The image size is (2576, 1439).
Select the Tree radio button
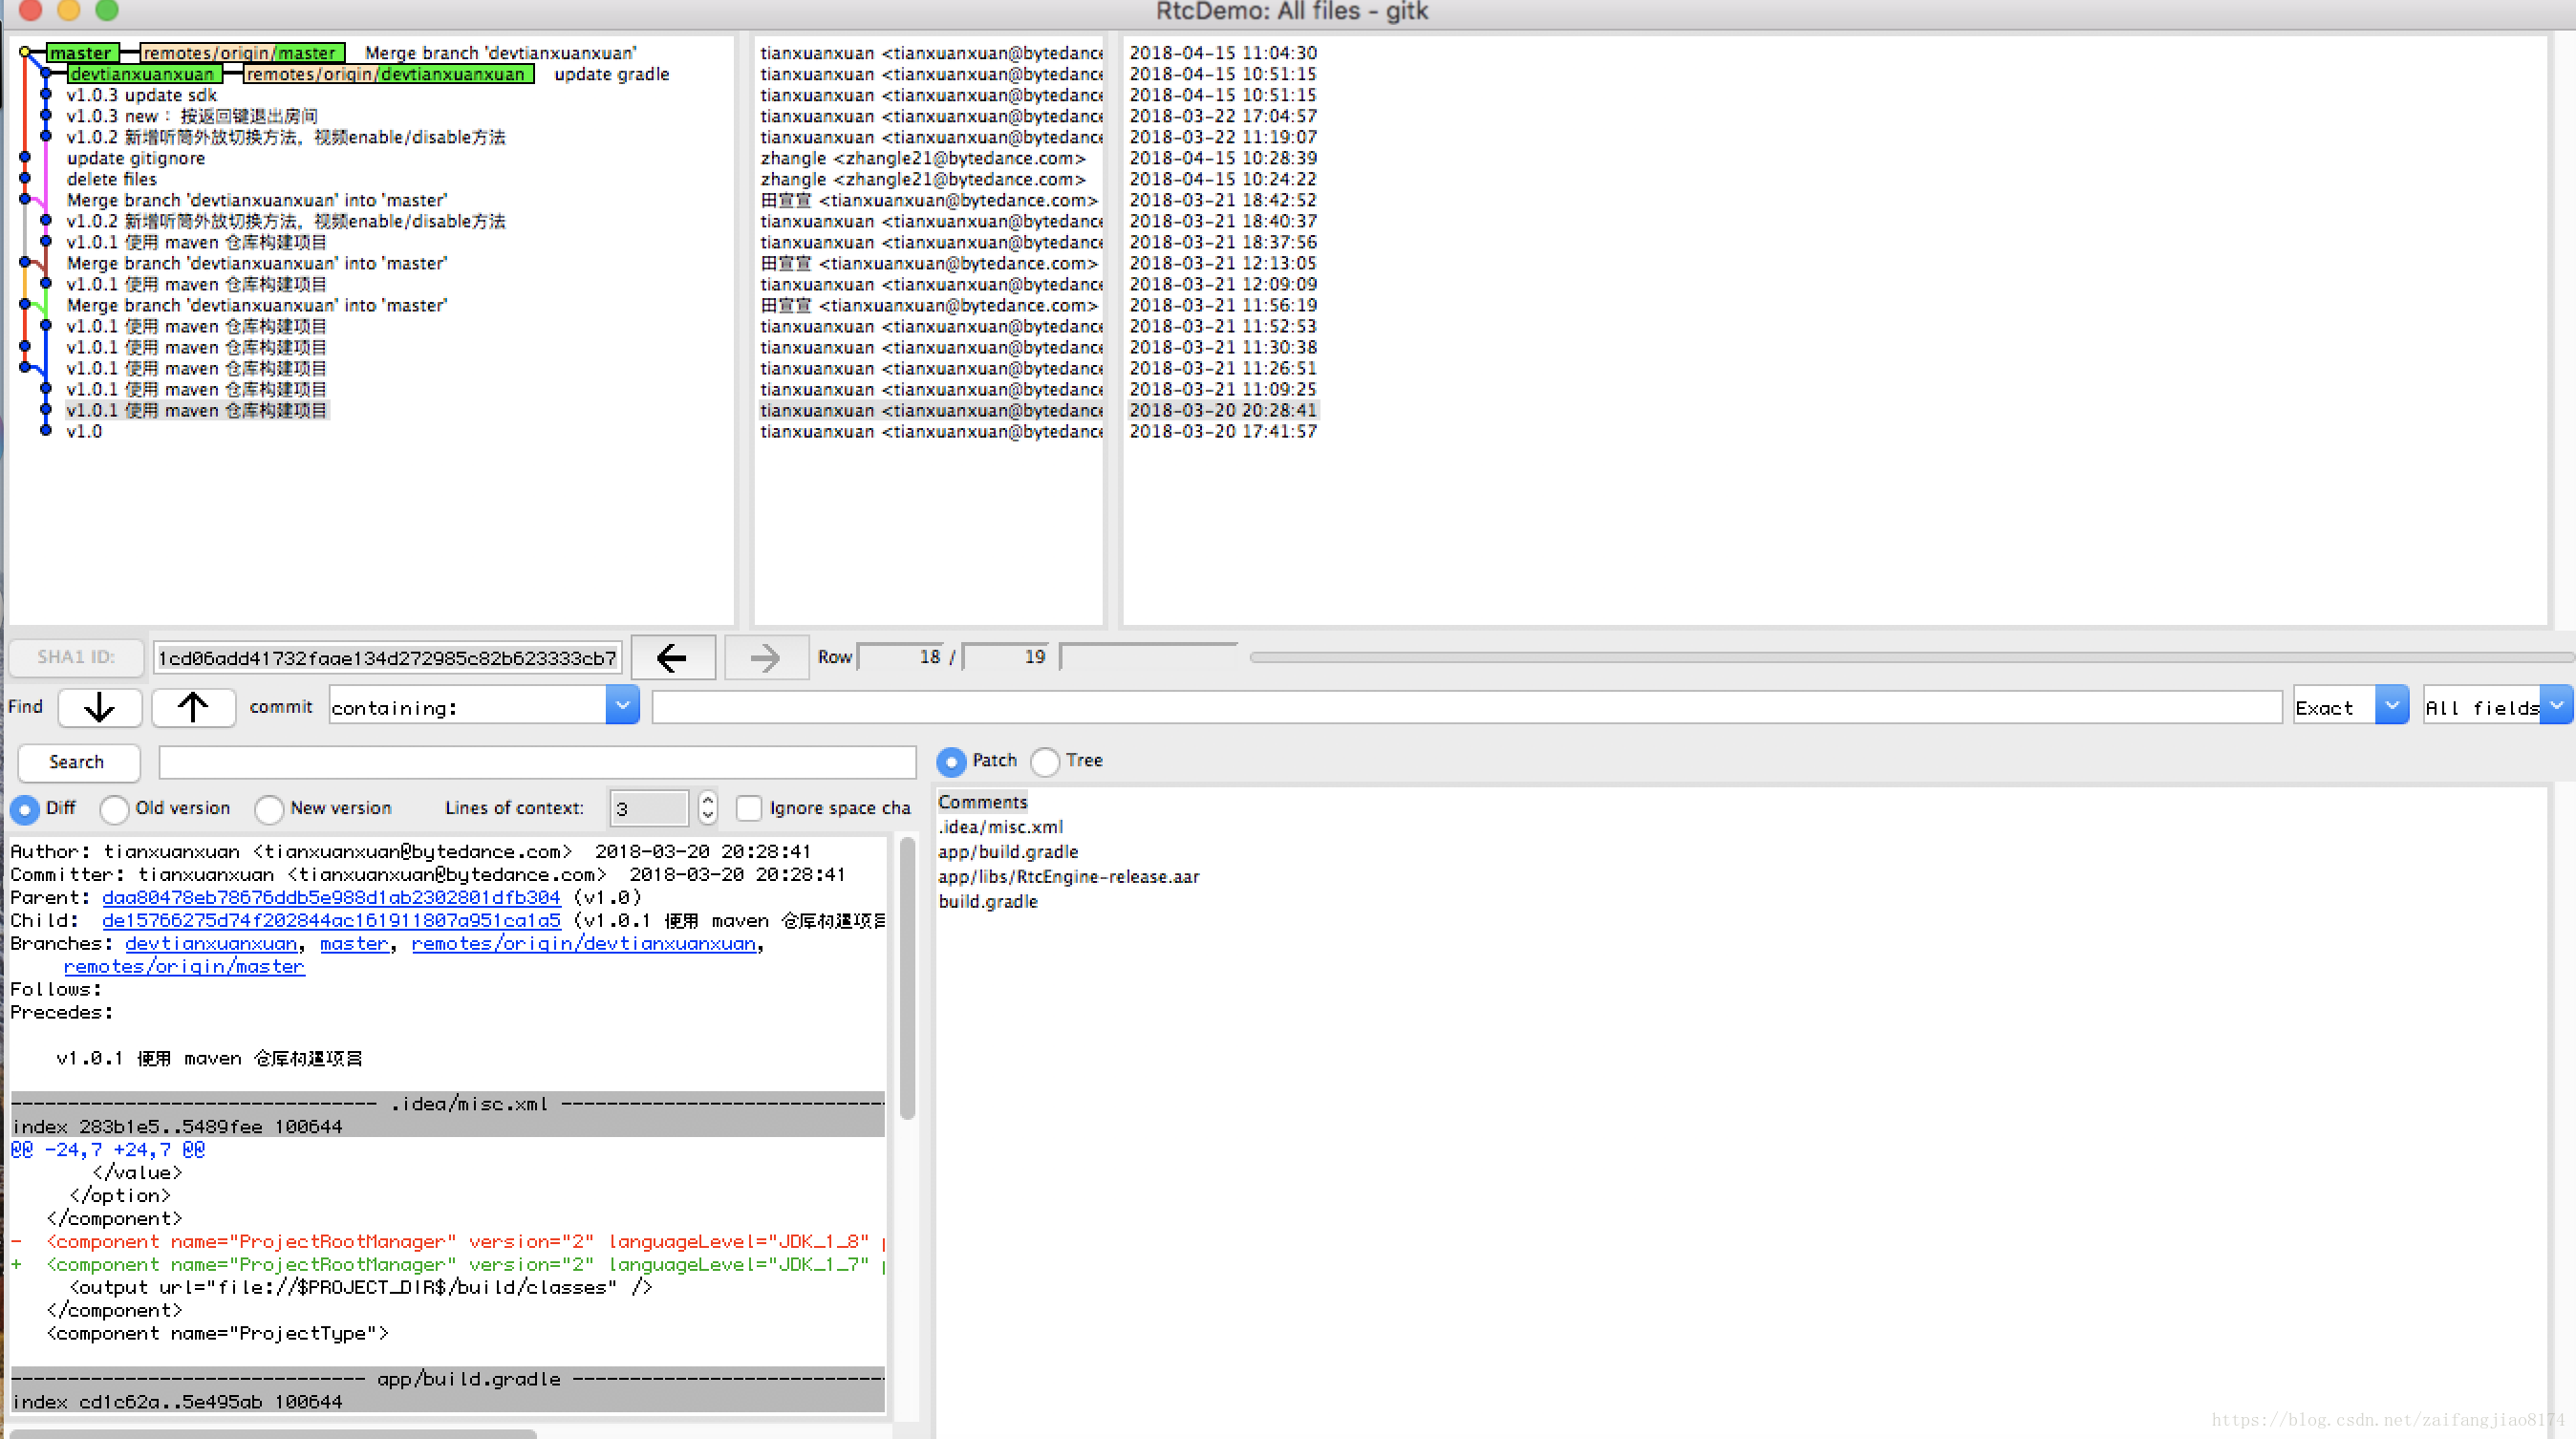[1045, 761]
